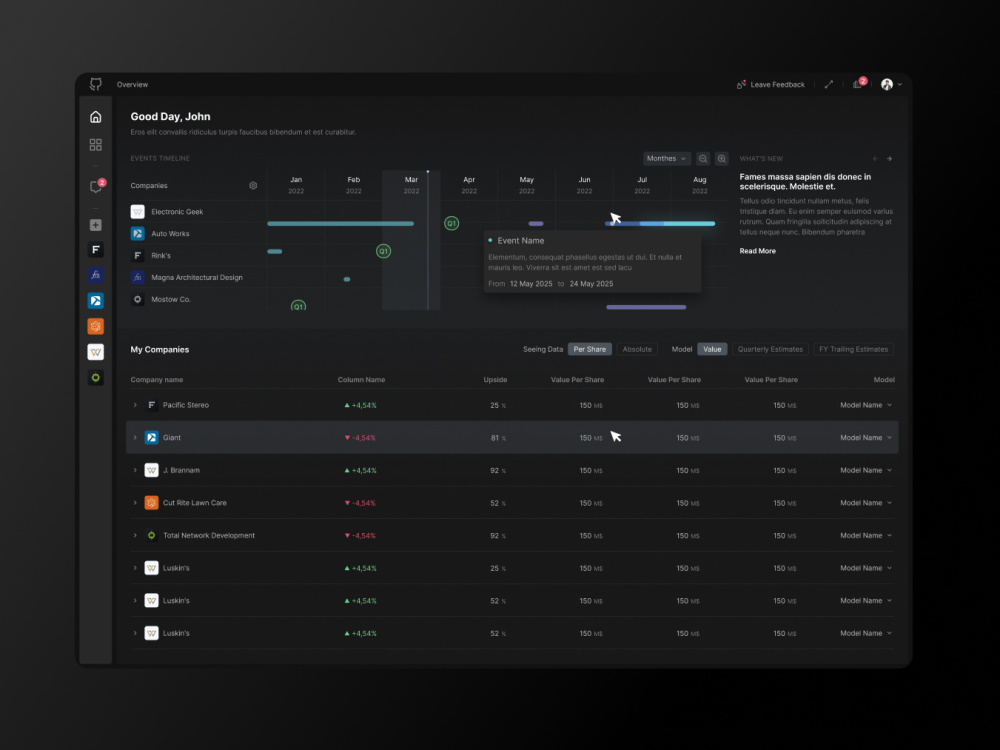Click the long teal Jan–Mar event bar
1000x750 pixels.
coord(341,223)
